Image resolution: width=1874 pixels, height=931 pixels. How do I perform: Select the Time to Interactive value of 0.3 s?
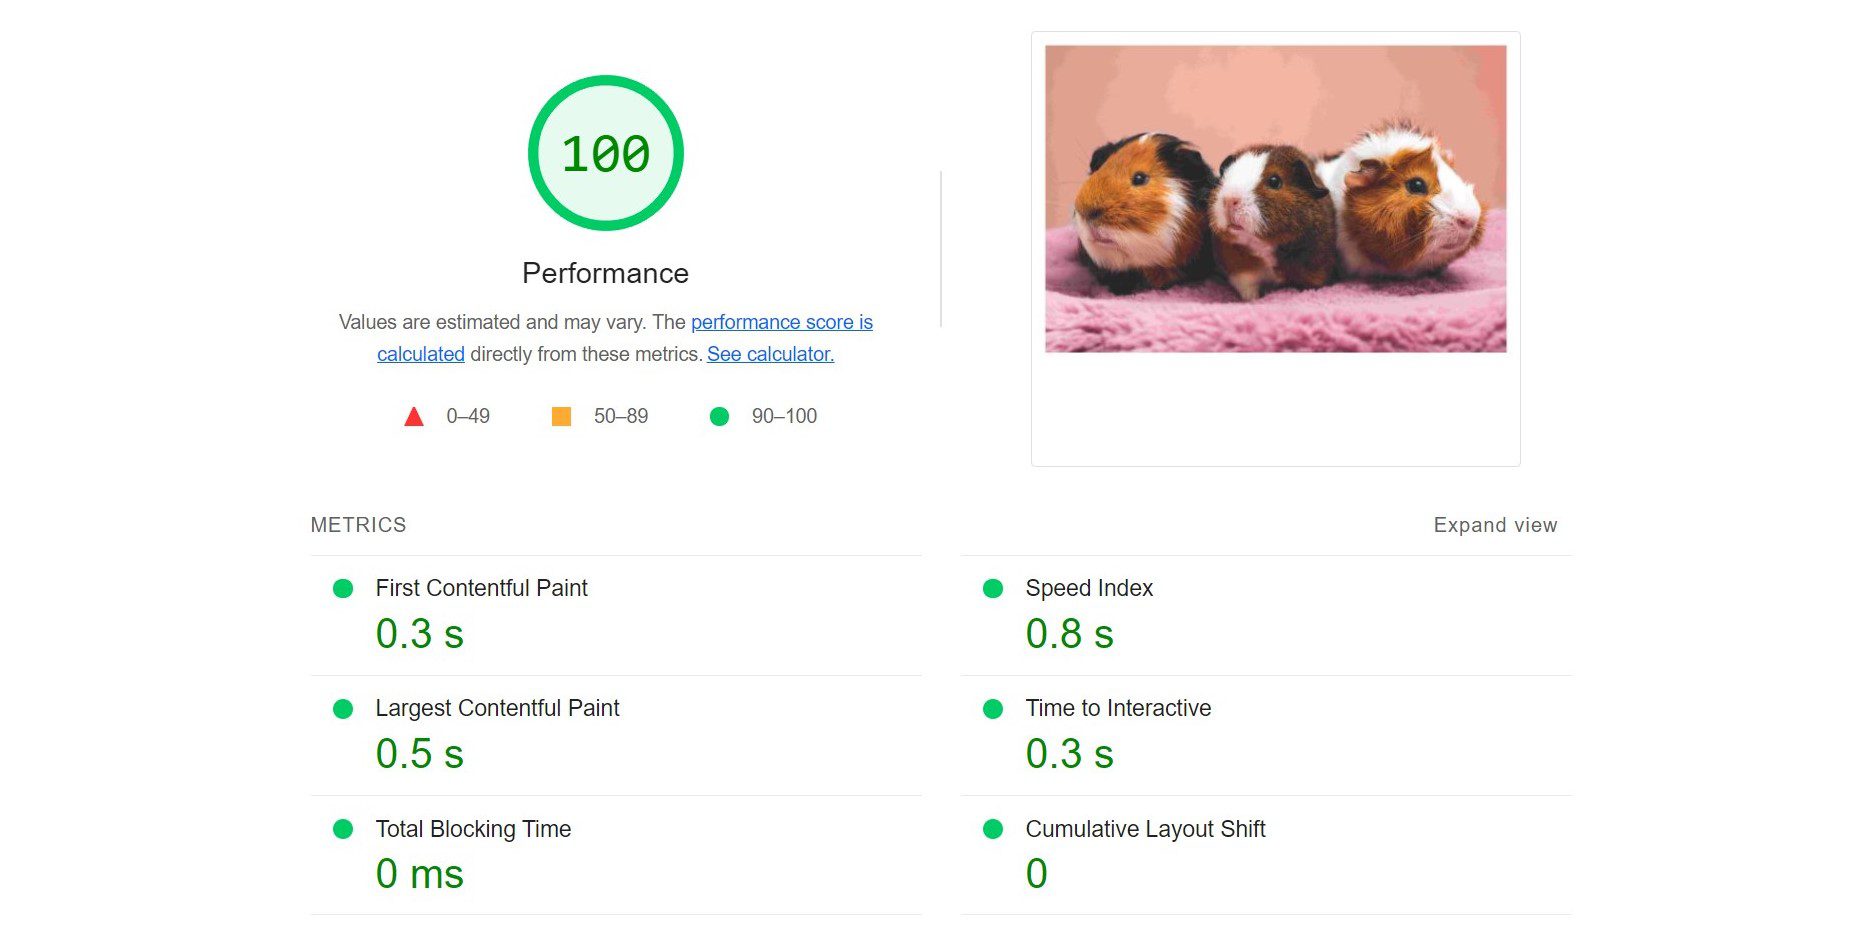(1069, 754)
